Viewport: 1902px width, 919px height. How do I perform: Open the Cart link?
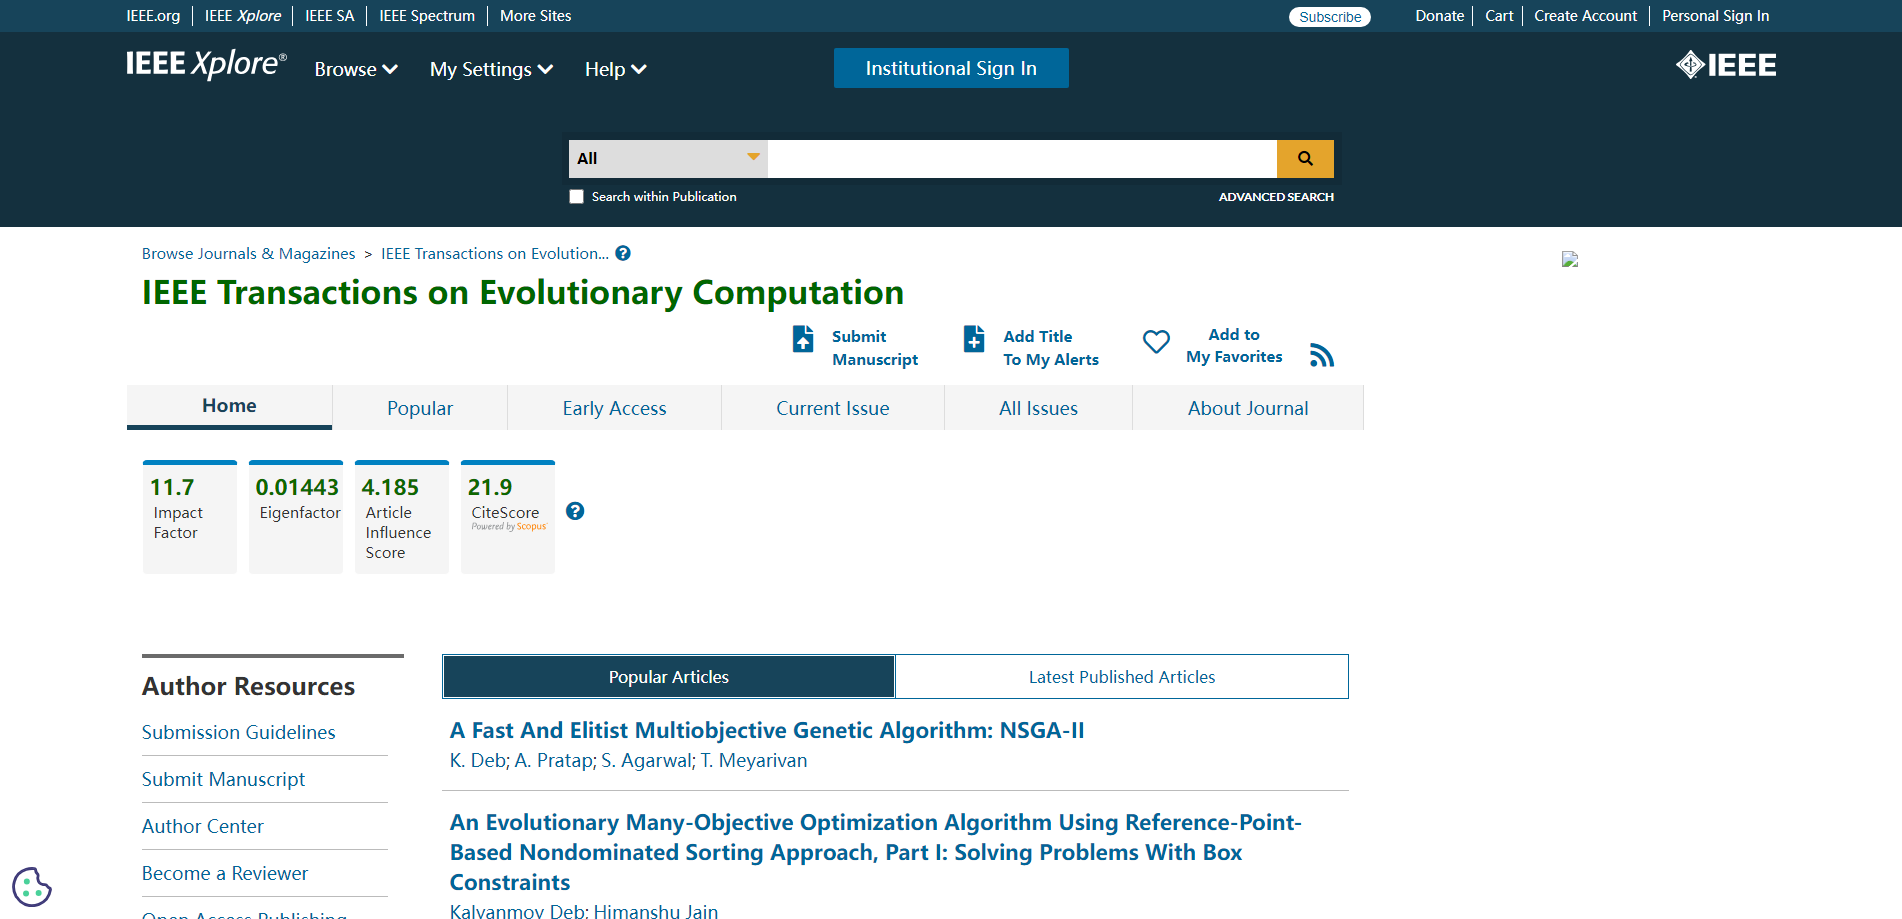[1499, 16]
